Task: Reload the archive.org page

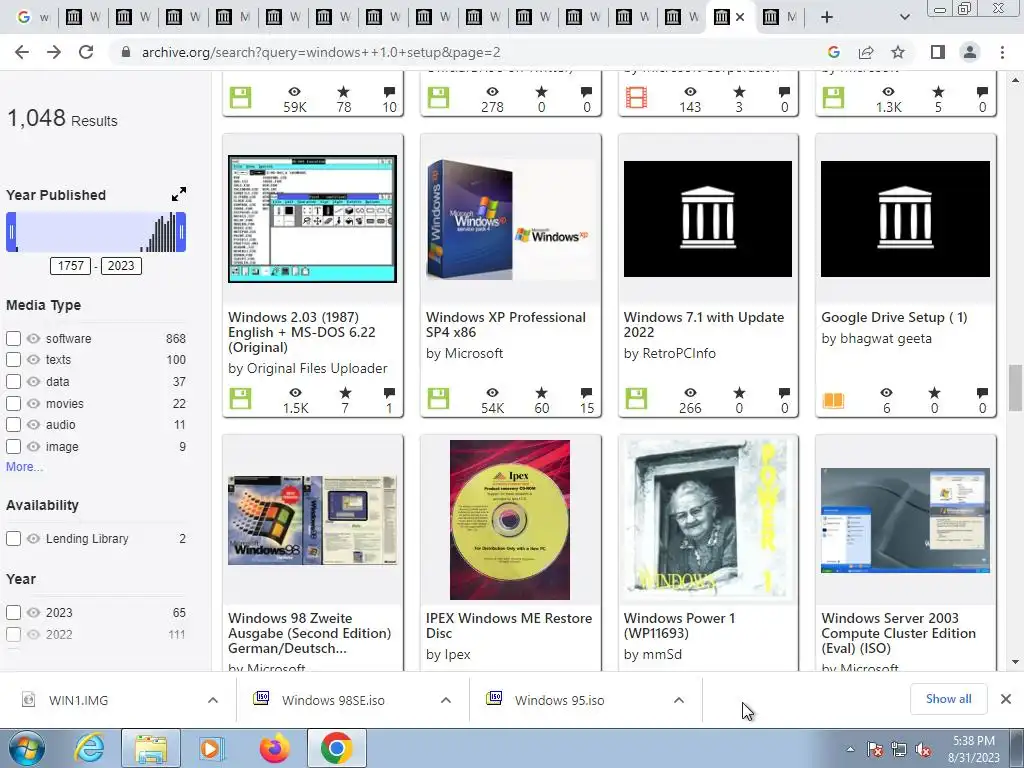Action: point(86,52)
